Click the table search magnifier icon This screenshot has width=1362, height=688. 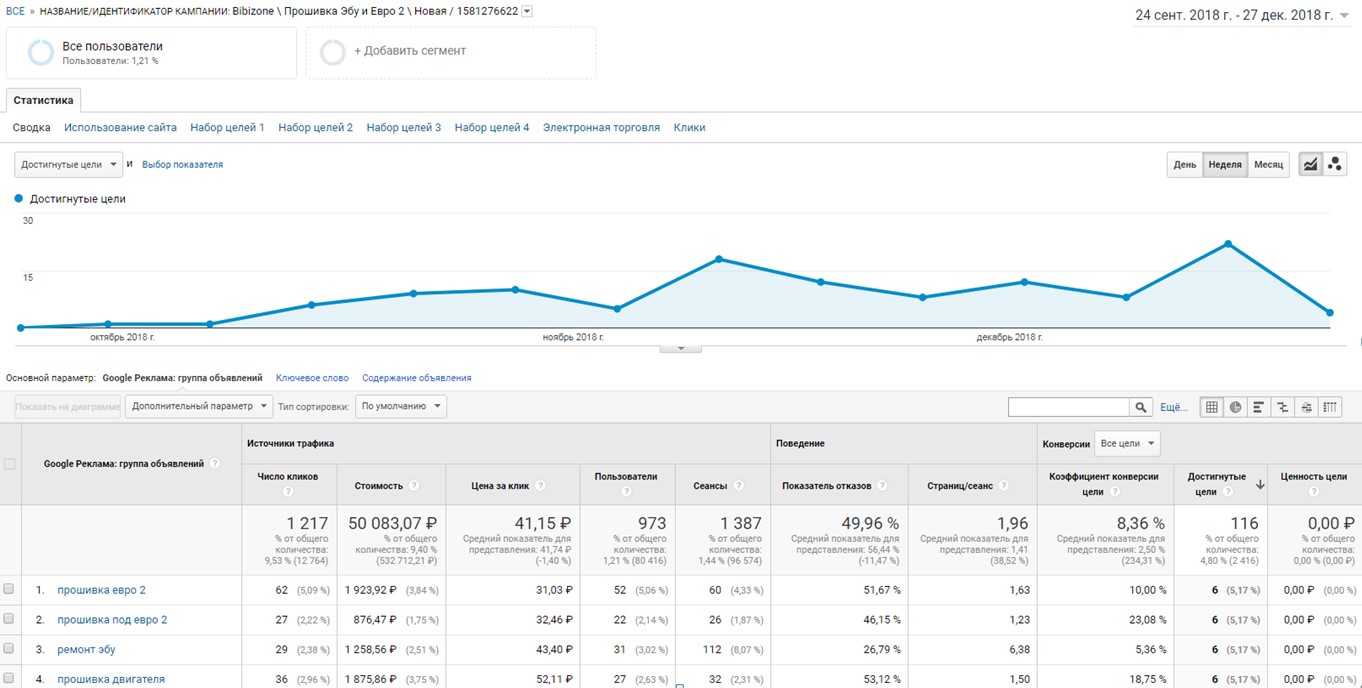1141,407
